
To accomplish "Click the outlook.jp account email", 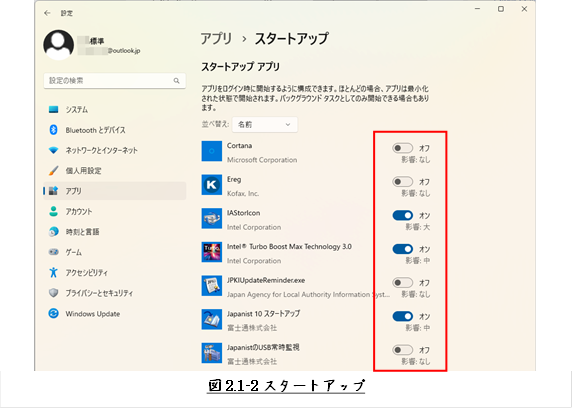I will click(109, 51).
